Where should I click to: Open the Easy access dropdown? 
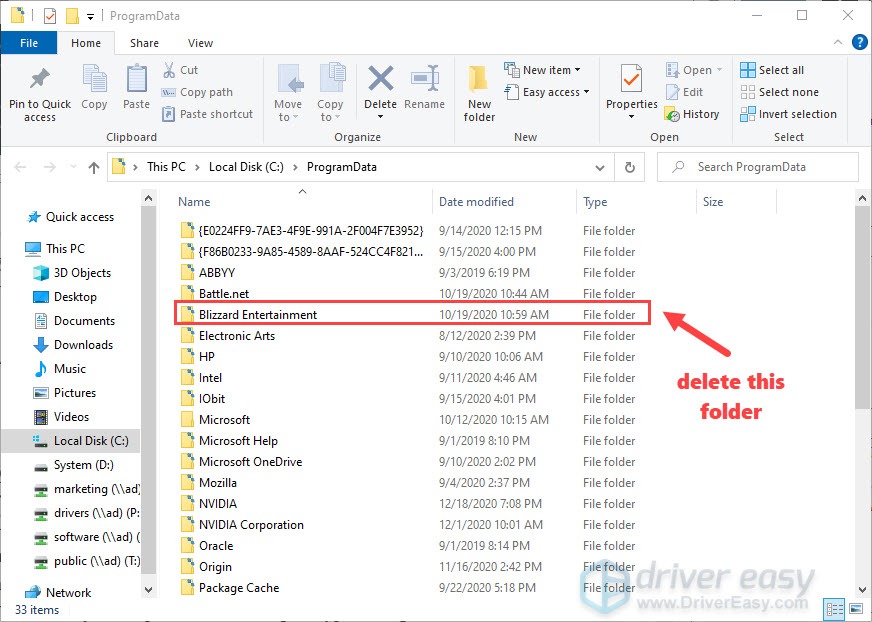click(546, 92)
